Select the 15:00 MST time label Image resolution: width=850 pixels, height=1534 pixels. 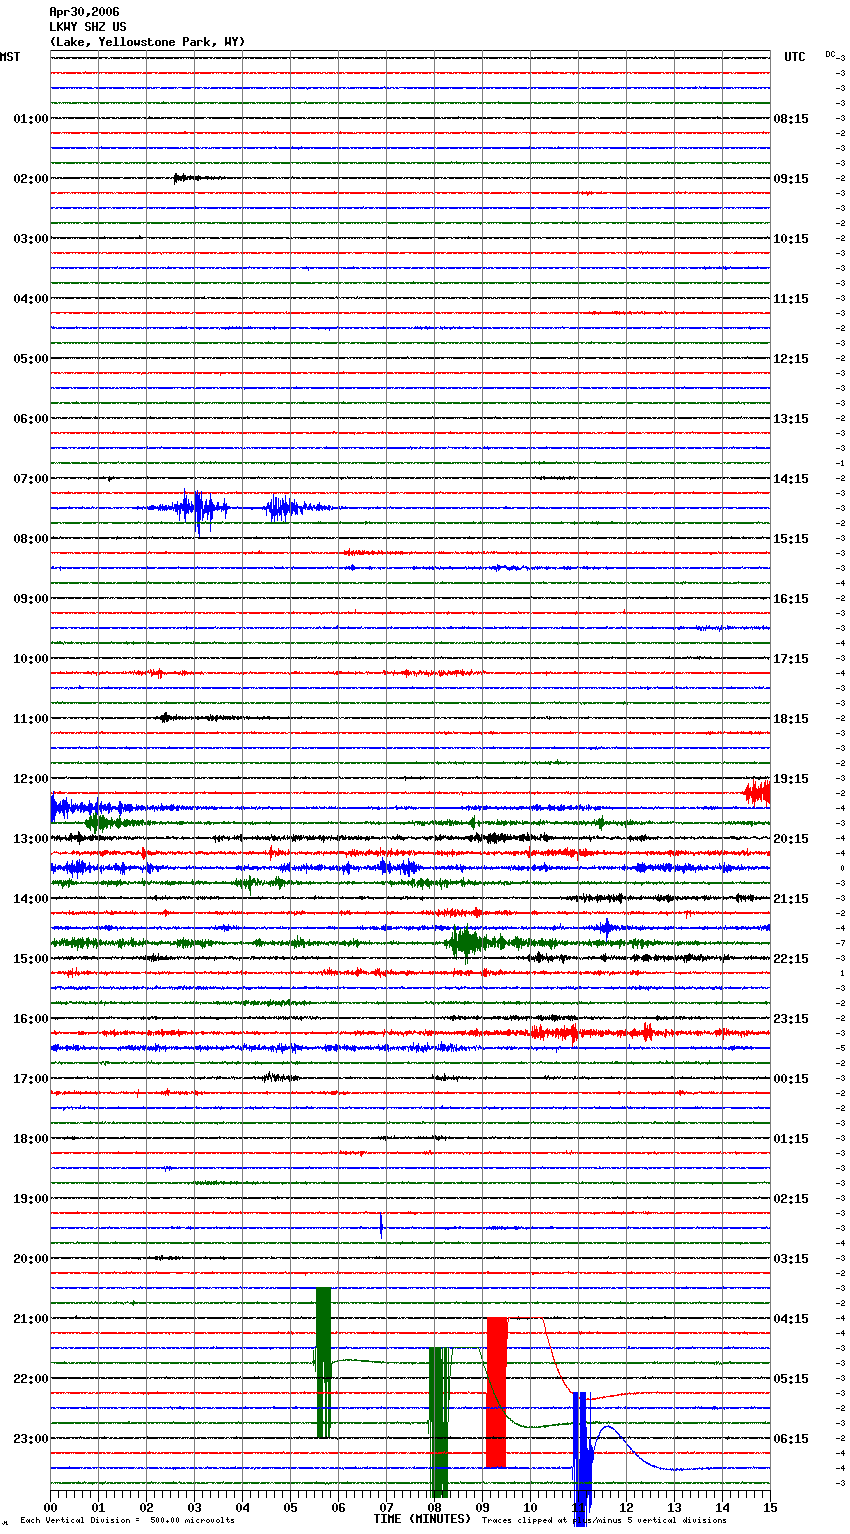click(x=31, y=959)
